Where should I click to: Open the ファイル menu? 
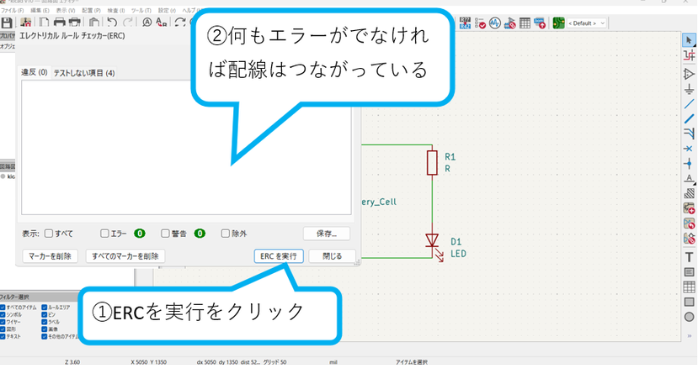point(12,10)
